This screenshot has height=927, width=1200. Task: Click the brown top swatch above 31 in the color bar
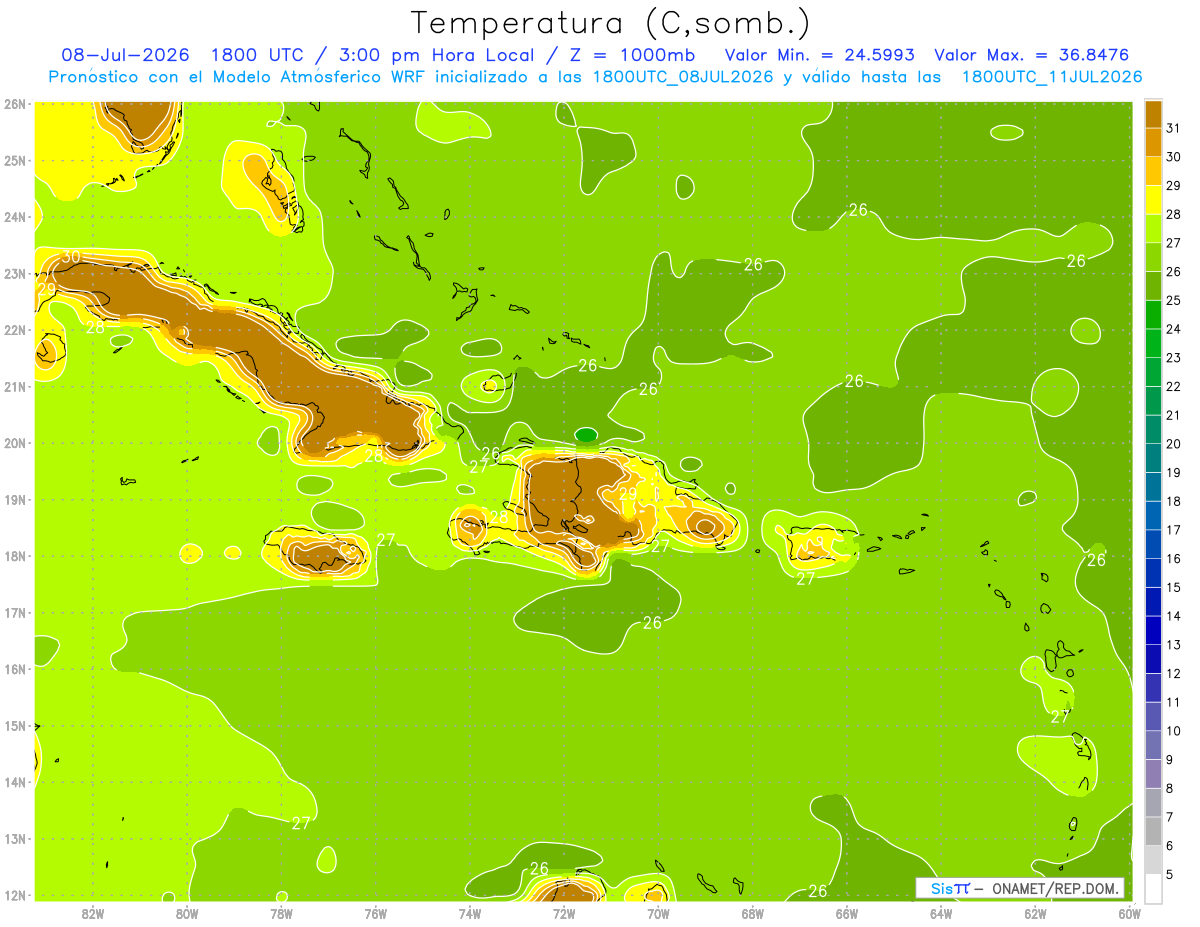[x=1153, y=114]
